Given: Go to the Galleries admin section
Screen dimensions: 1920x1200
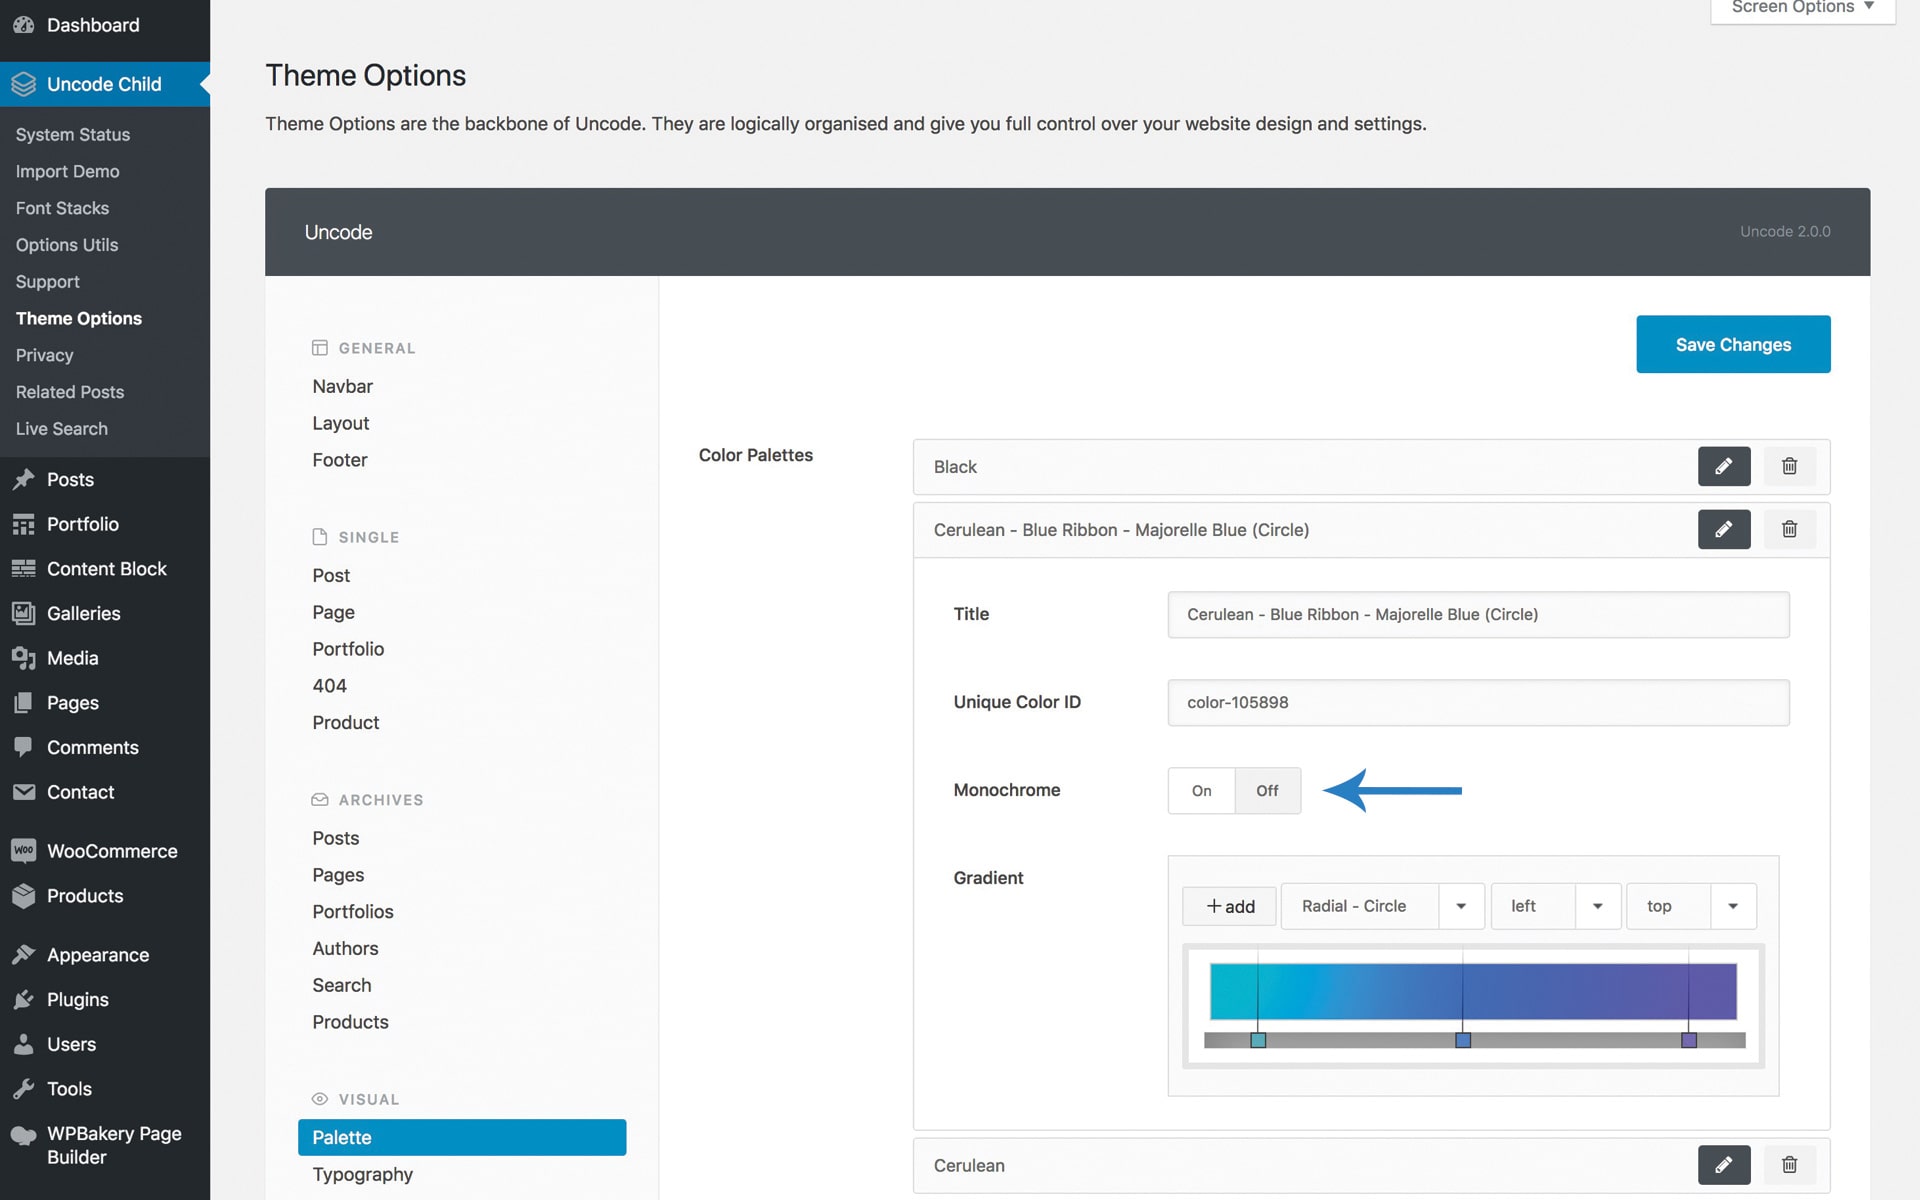Looking at the screenshot, I should [83, 613].
